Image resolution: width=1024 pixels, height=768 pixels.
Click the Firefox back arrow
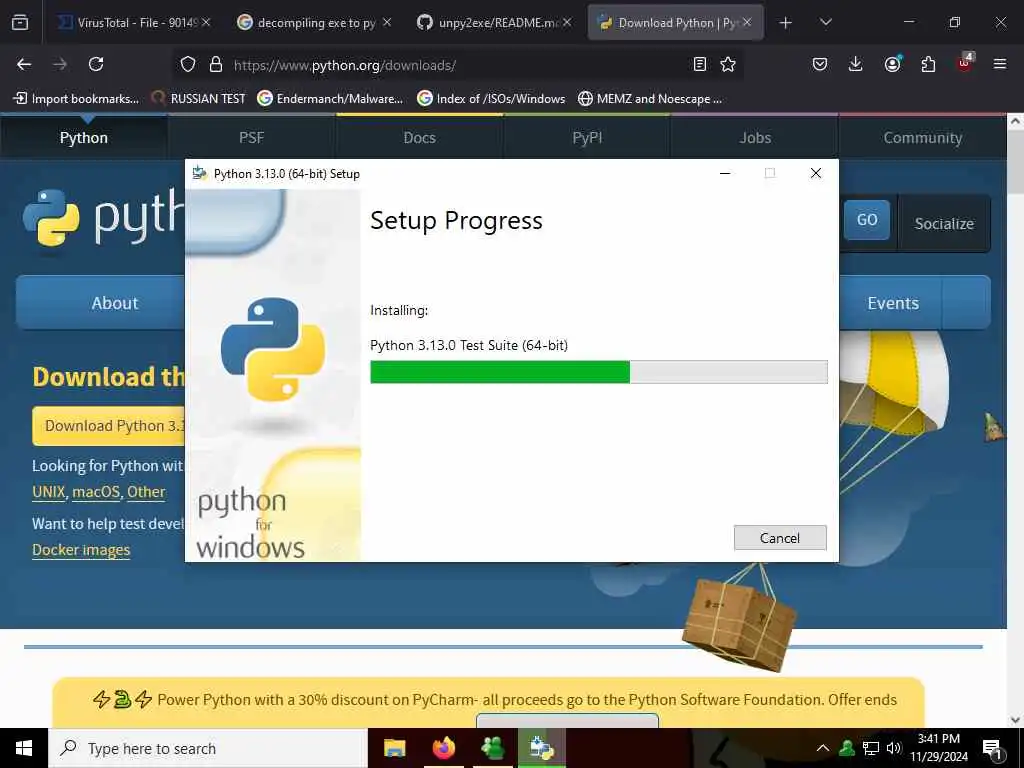click(x=24, y=64)
